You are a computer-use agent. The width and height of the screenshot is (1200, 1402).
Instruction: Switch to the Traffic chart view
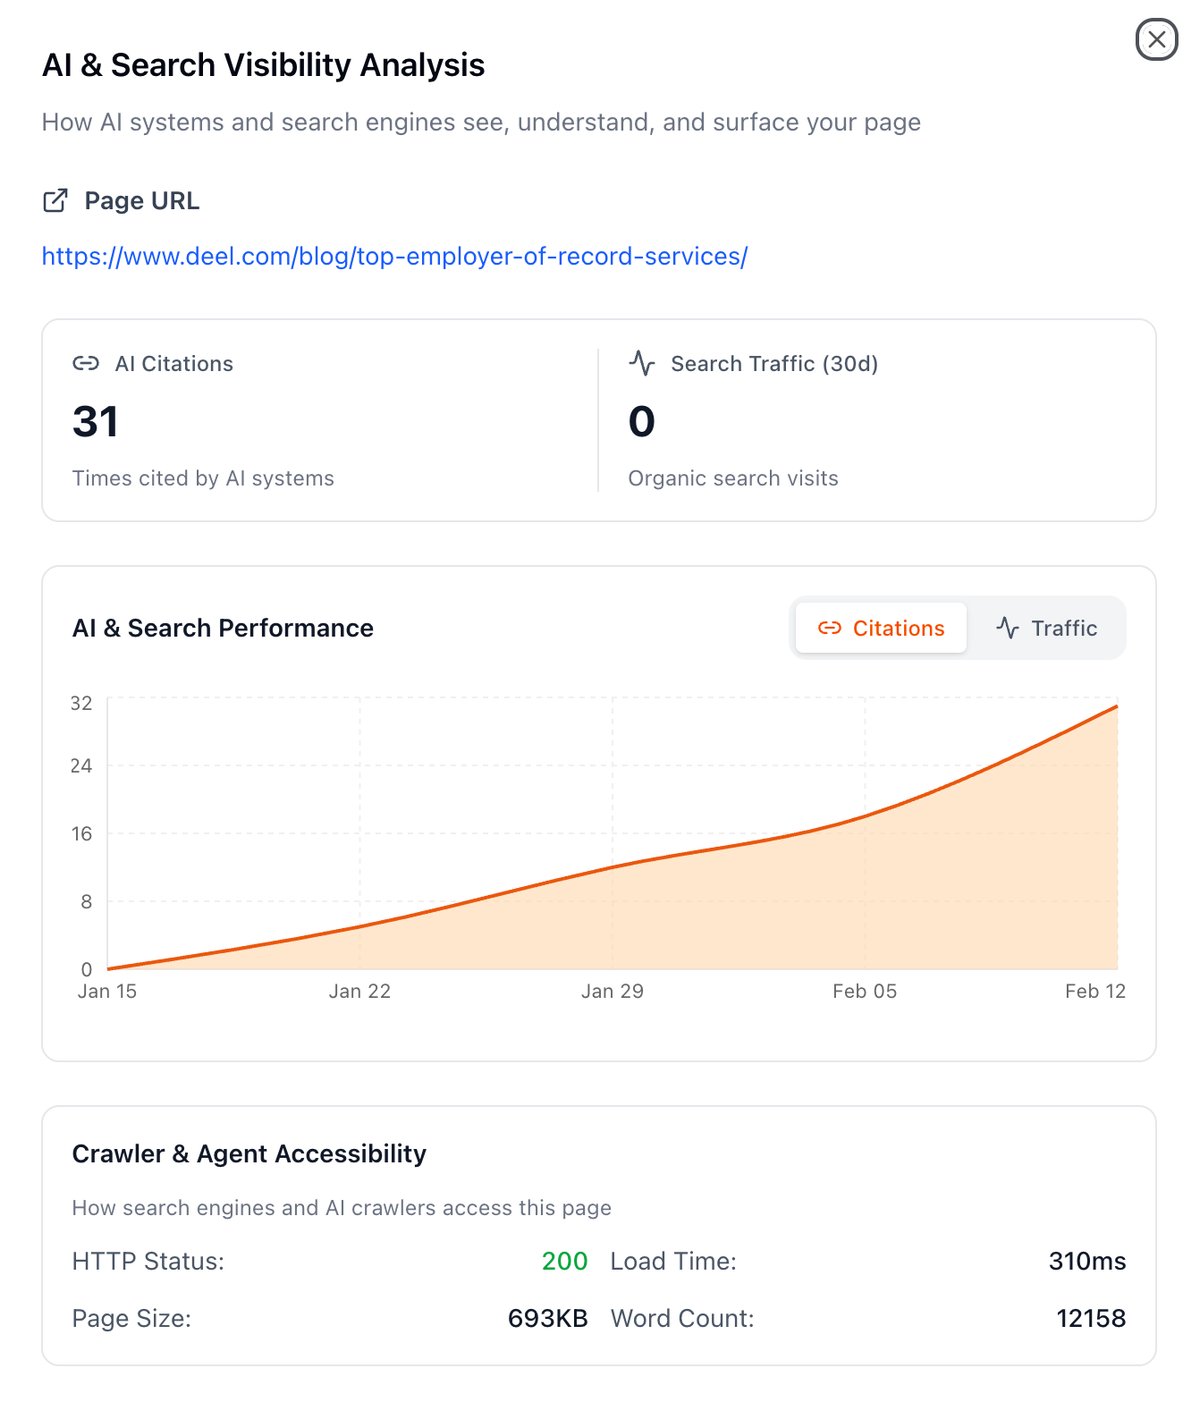point(1048,628)
